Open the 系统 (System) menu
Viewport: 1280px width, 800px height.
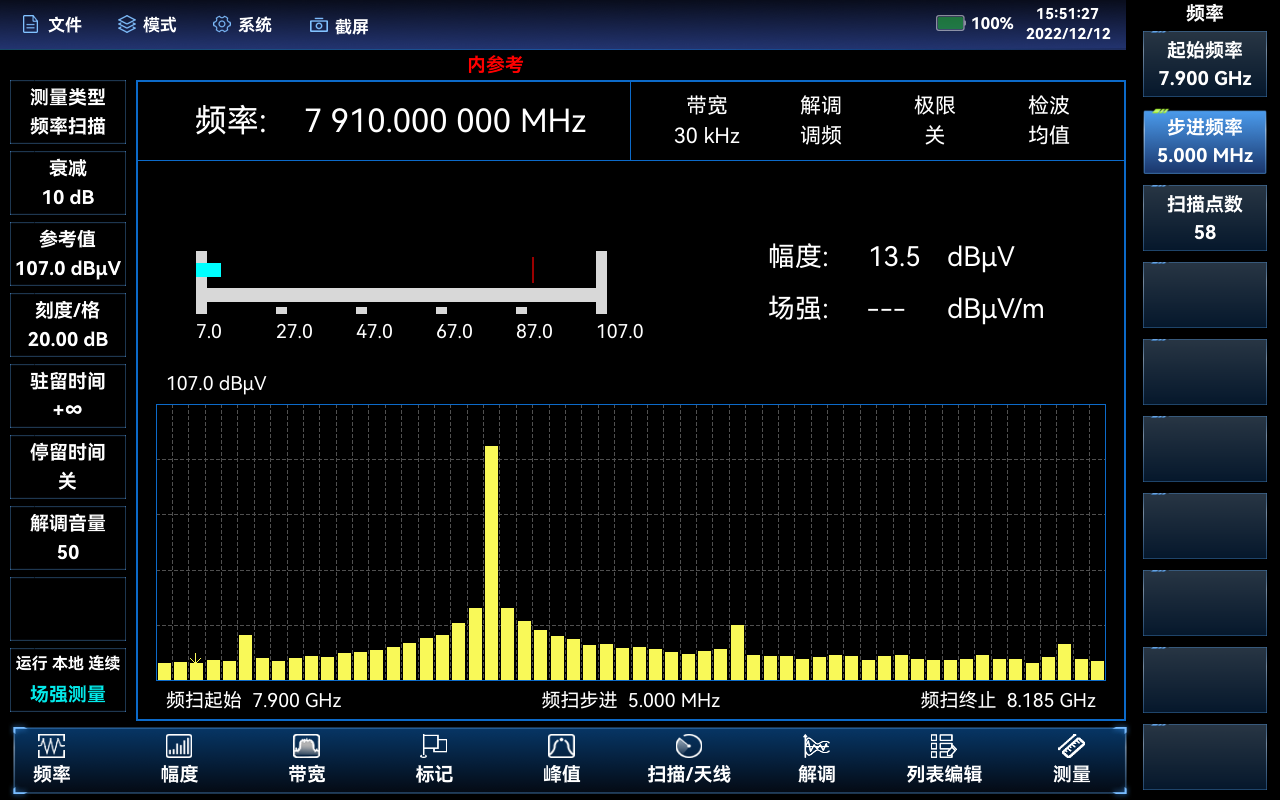coord(242,25)
